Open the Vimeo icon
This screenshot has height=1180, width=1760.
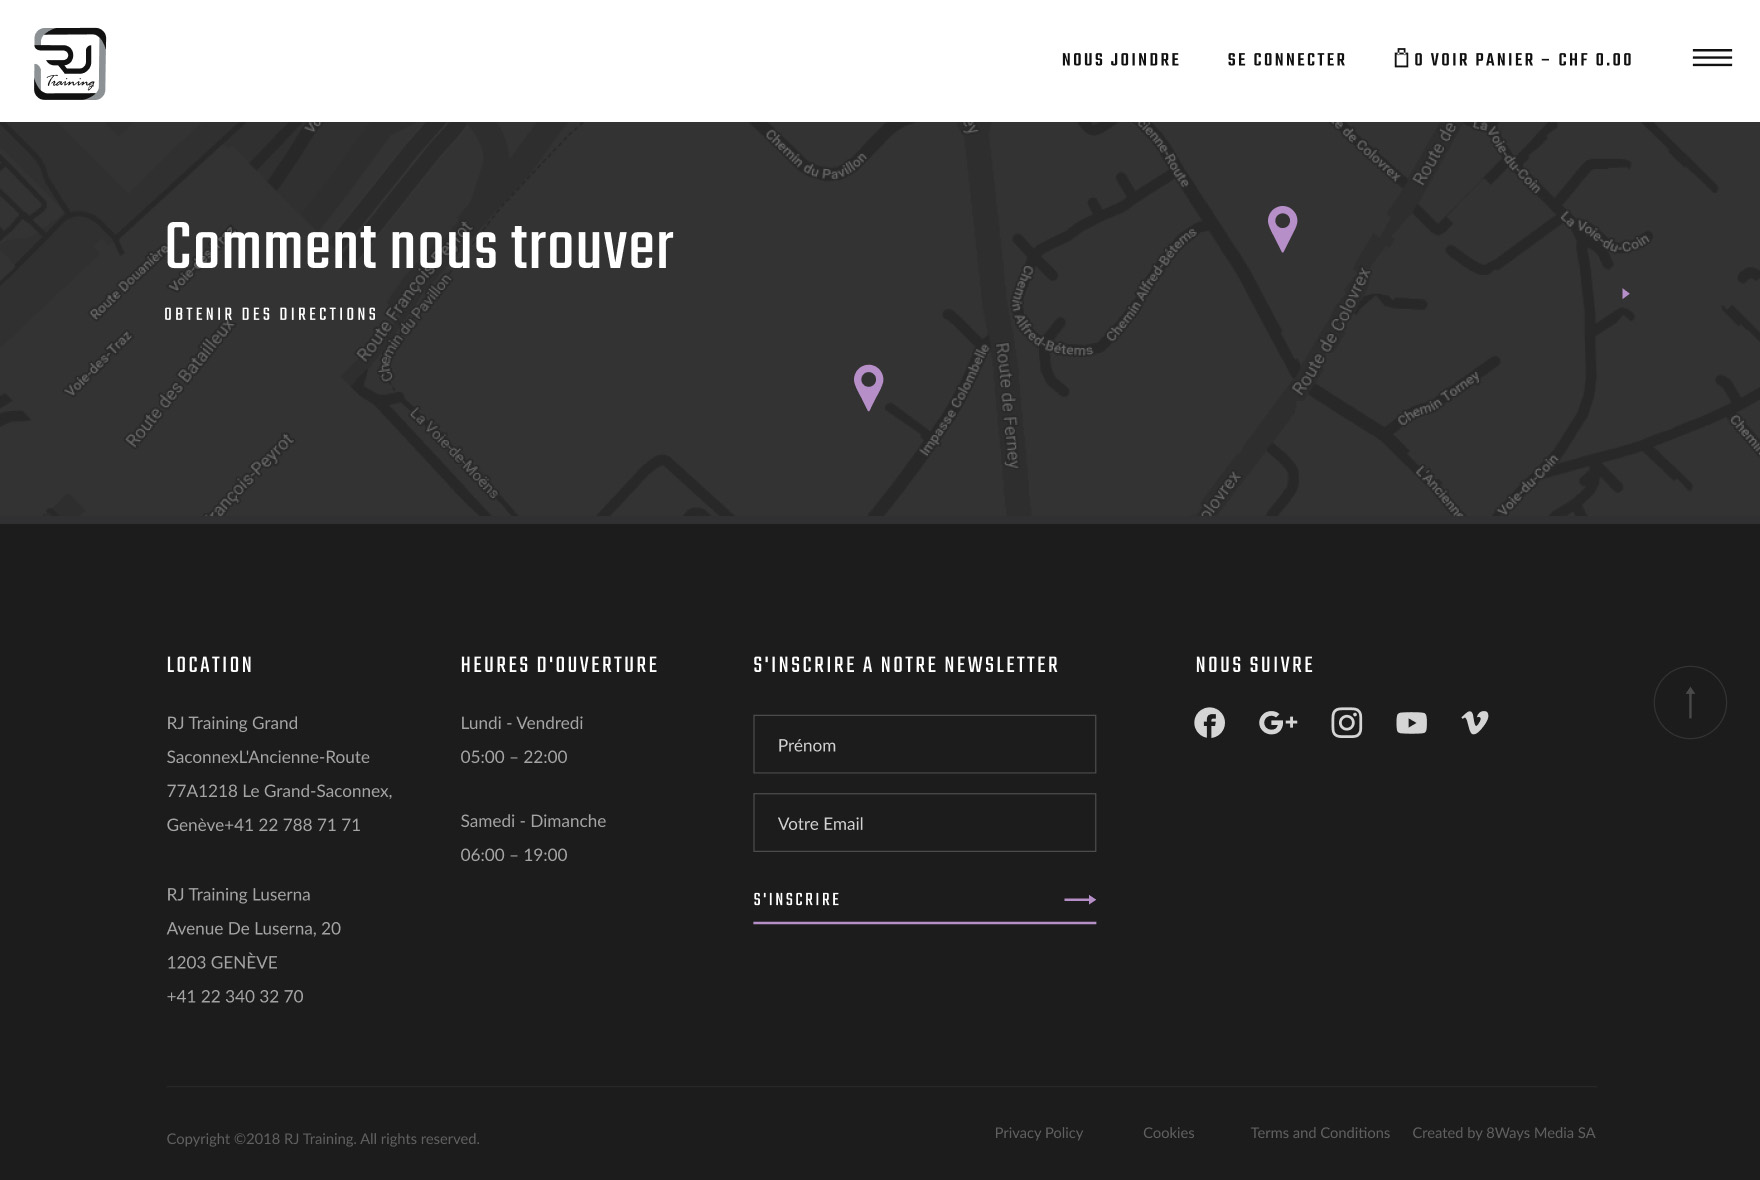pyautogui.click(x=1475, y=723)
